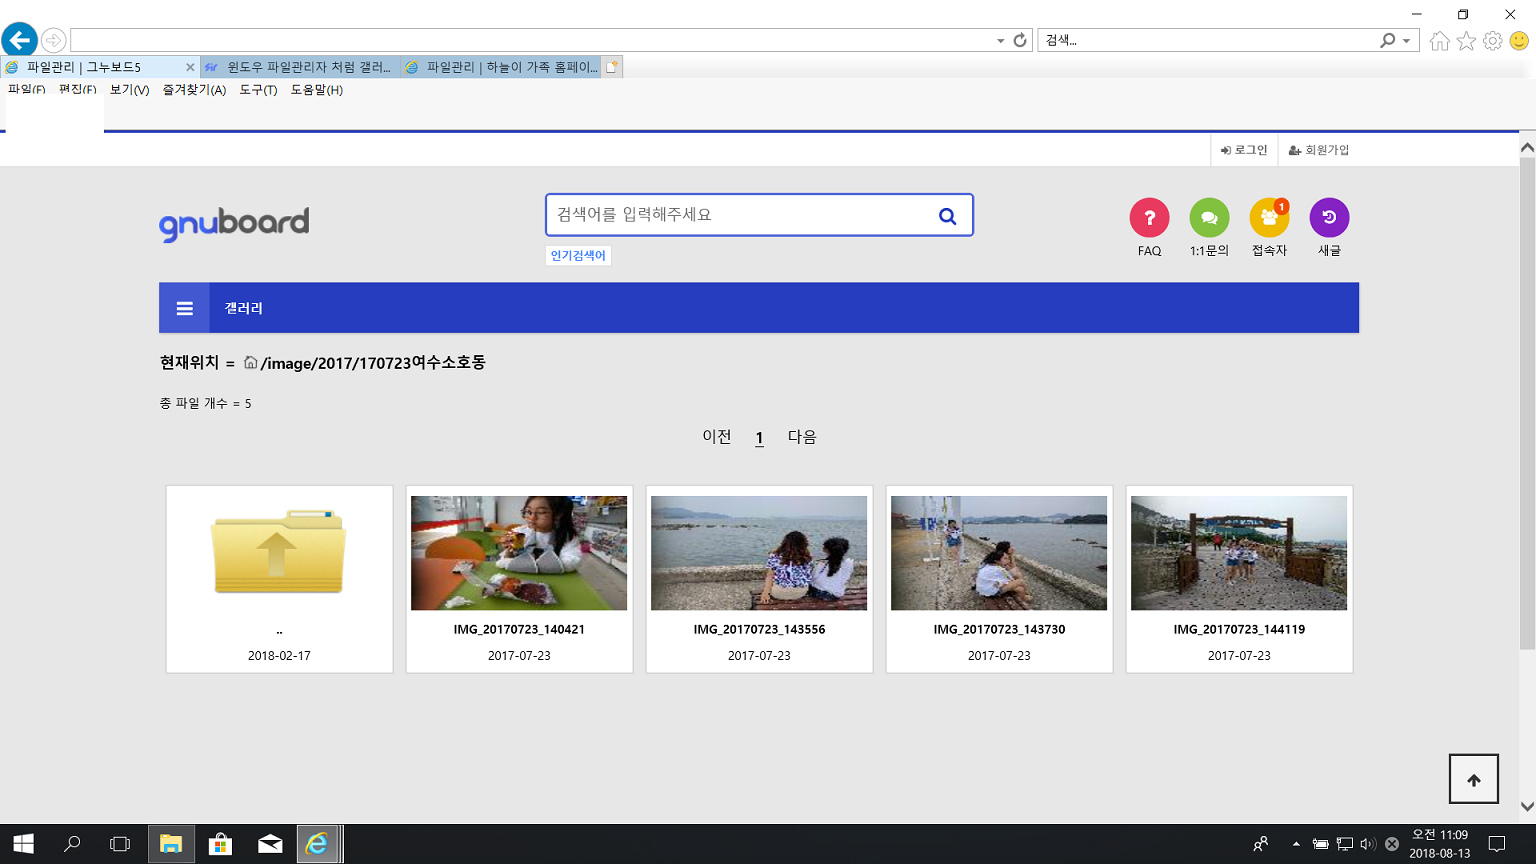This screenshot has height=864, width=1536.
Task: Click the 회원가입 link
Action: coord(1319,150)
